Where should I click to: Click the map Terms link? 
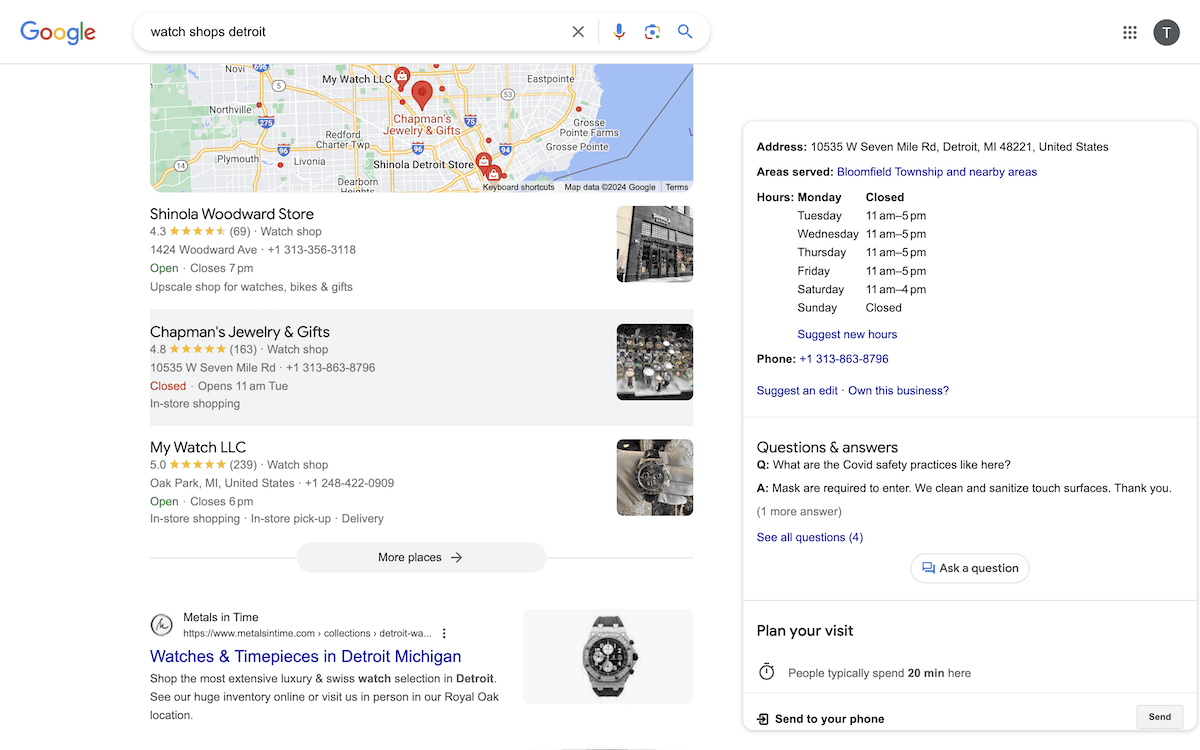click(677, 187)
